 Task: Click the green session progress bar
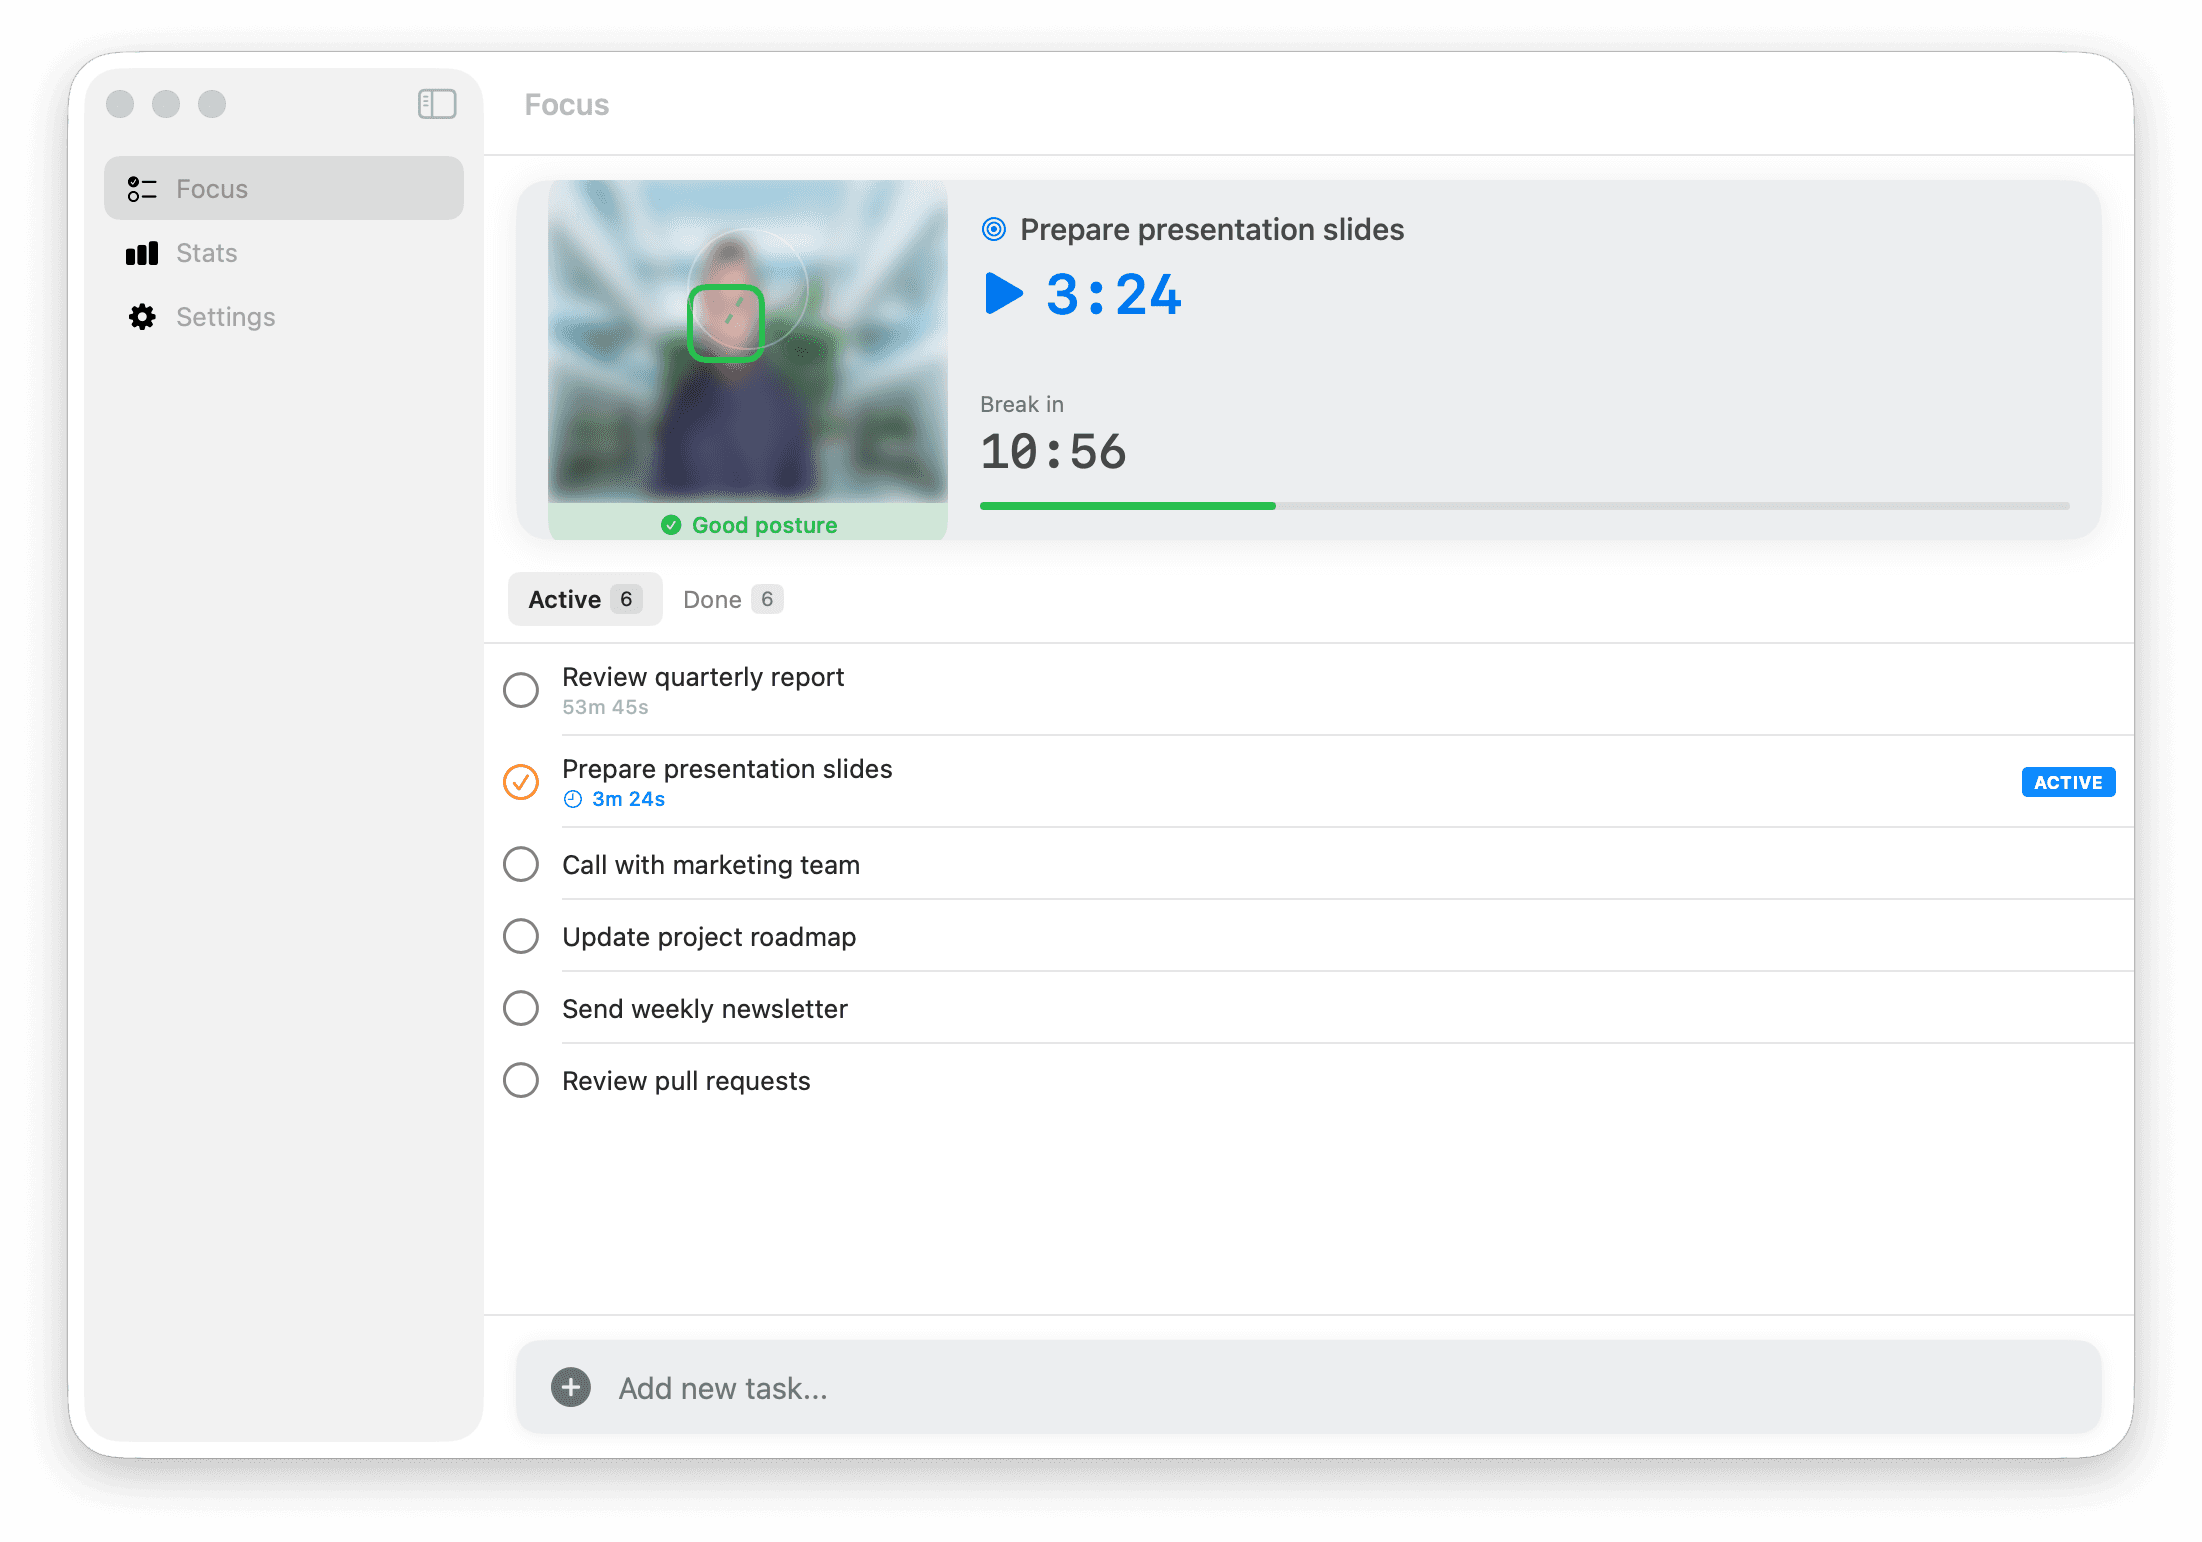[1127, 505]
